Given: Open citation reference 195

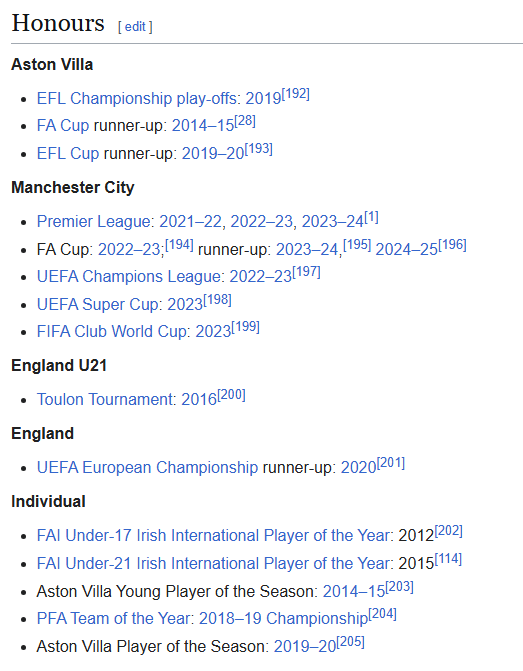Looking at the screenshot, I should pos(357,245).
